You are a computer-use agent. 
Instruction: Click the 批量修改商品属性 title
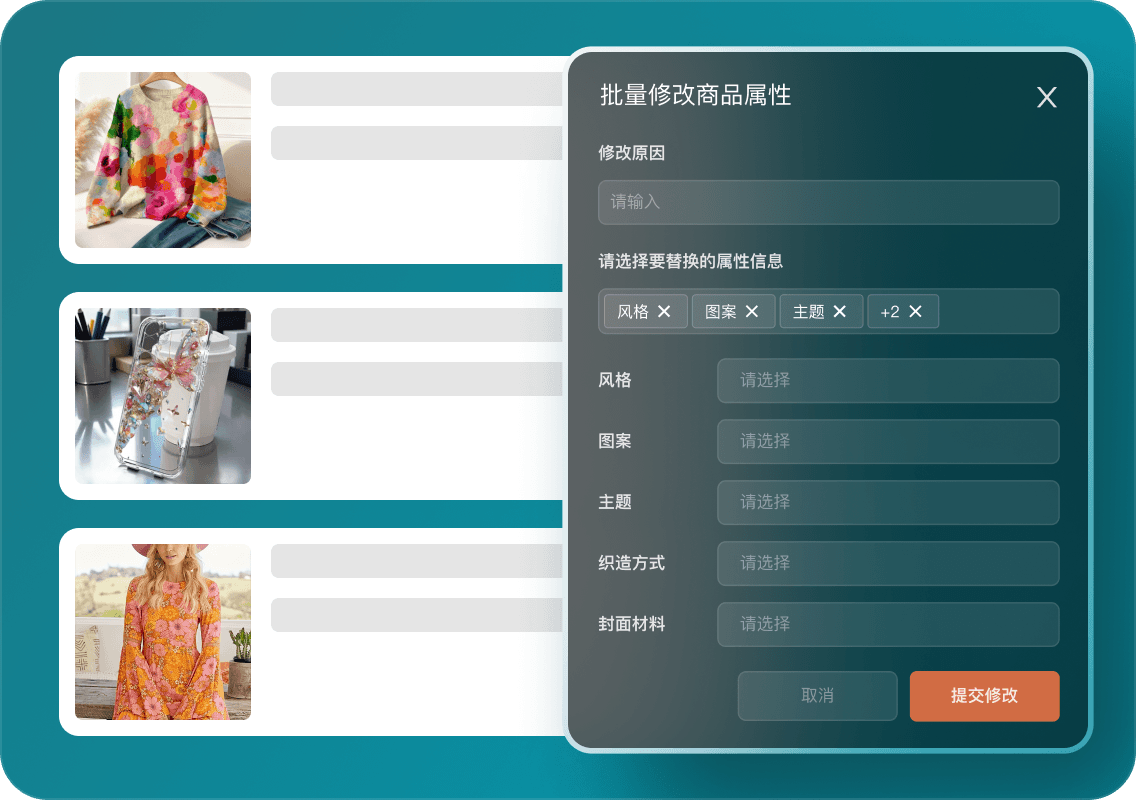pyautogui.click(x=696, y=95)
